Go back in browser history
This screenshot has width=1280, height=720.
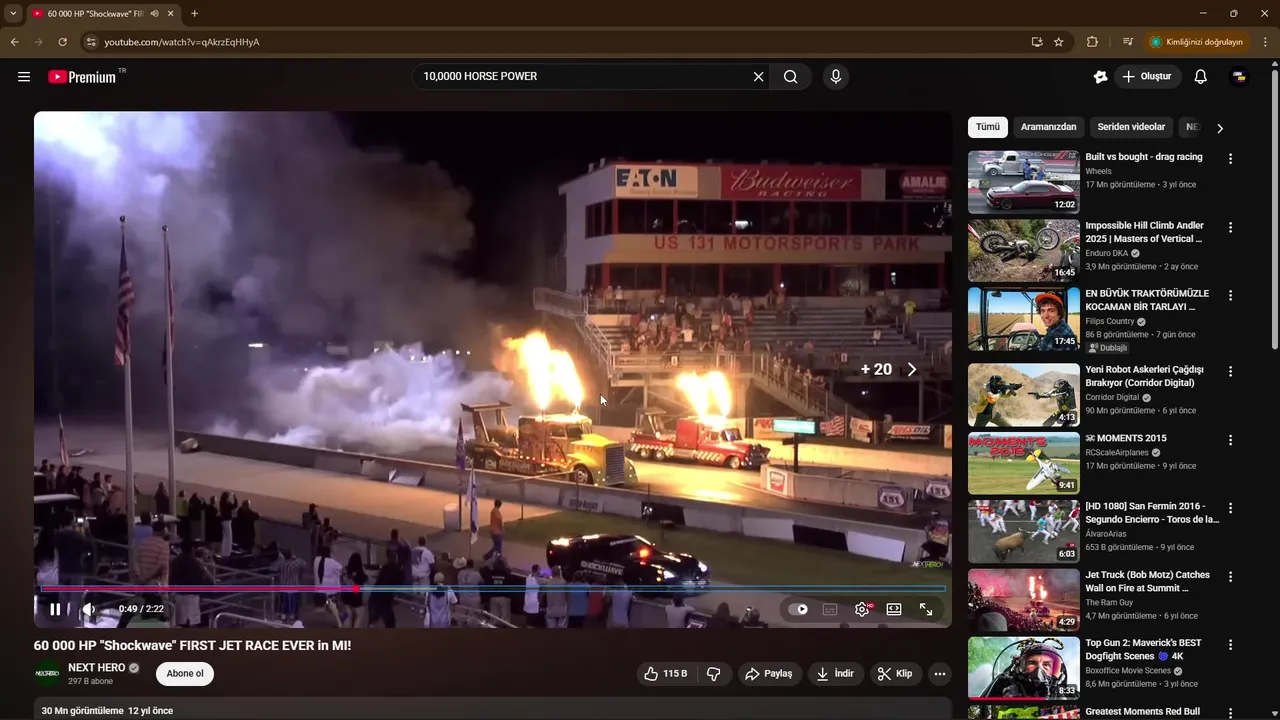tap(14, 42)
